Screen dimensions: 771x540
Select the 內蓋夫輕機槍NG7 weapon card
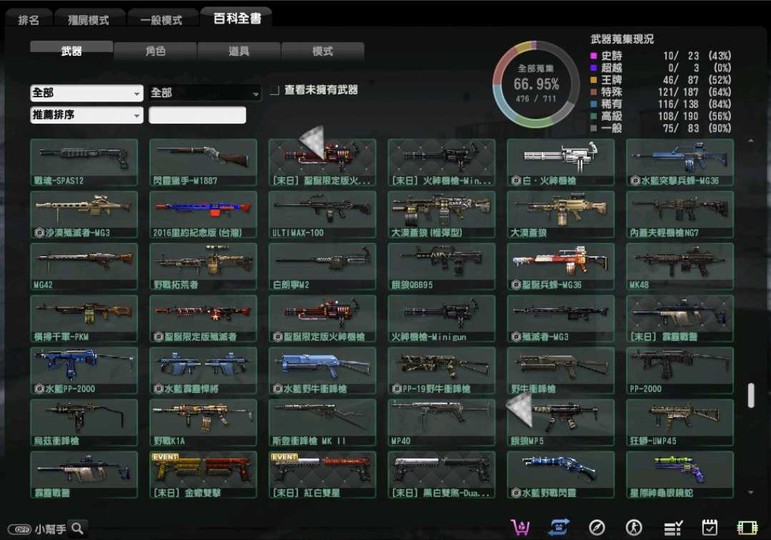point(680,214)
